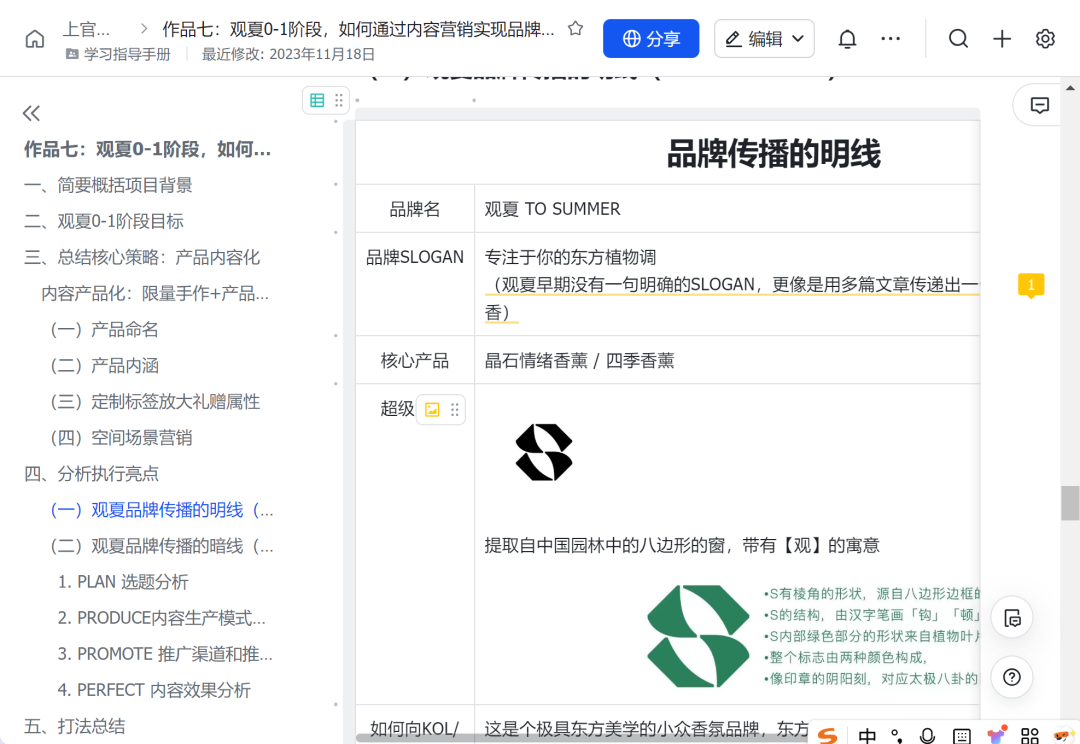Click the blue 分享 share button
1080x744 pixels.
(x=651, y=38)
